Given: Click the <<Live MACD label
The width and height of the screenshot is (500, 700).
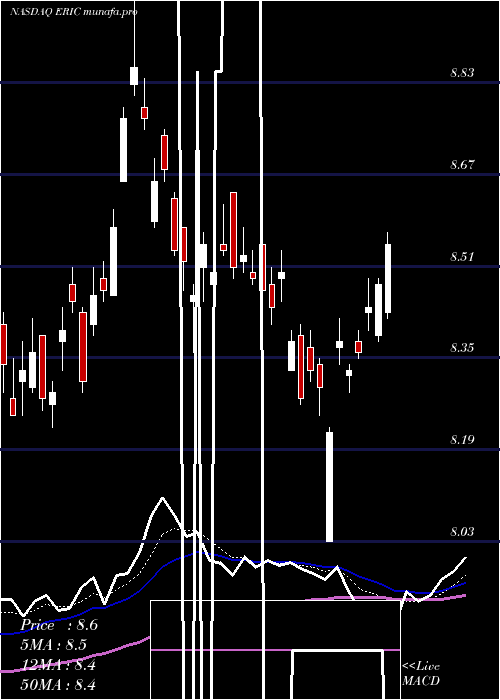Looking at the screenshot, I should pos(421,673).
